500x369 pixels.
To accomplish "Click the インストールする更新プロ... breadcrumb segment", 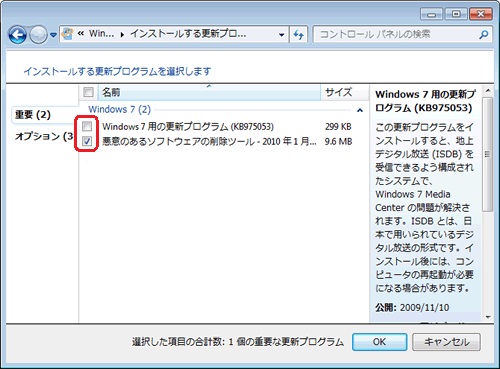I will point(188,34).
